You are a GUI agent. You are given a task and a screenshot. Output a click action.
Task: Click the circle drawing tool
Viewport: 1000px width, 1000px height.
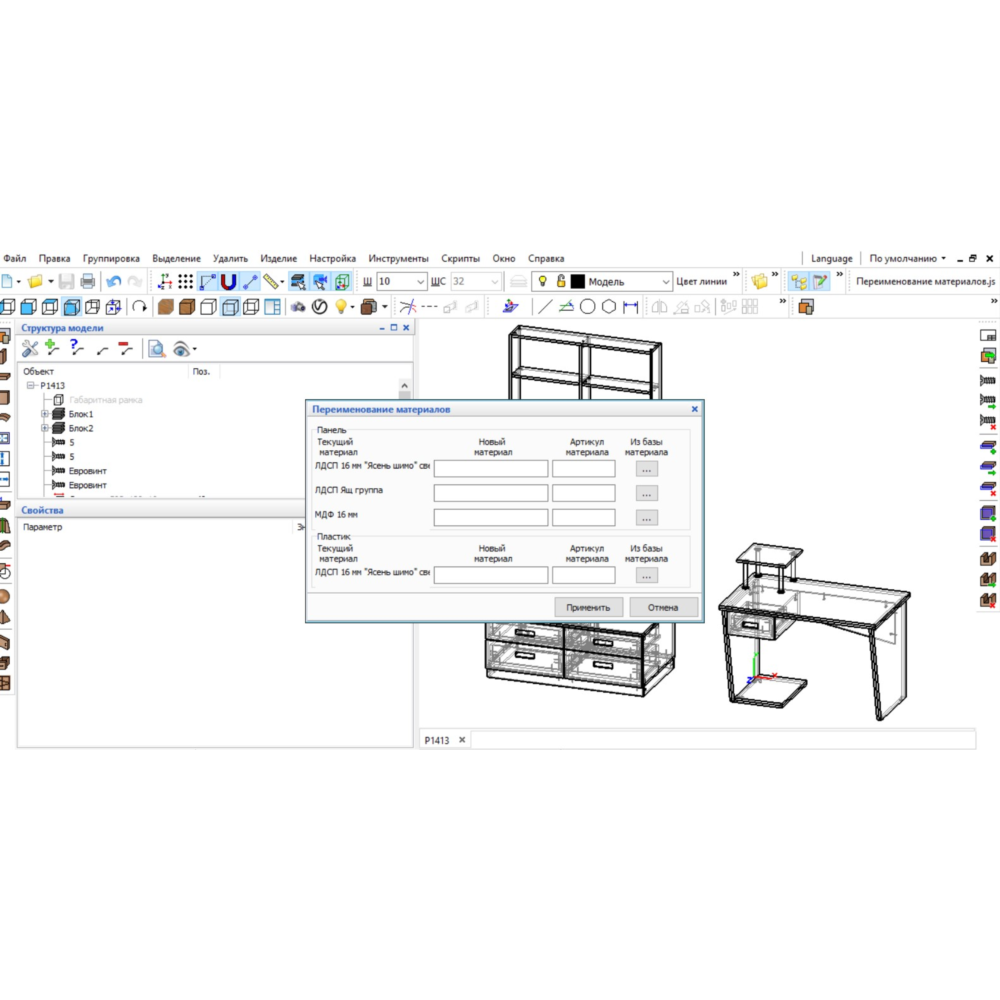588,307
